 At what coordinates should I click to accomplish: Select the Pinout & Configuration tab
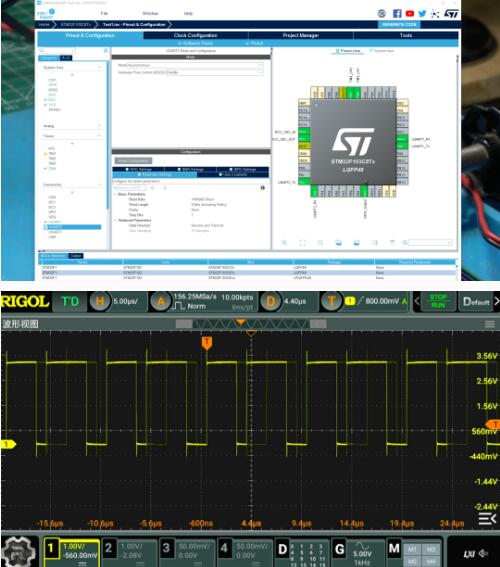pos(90,35)
